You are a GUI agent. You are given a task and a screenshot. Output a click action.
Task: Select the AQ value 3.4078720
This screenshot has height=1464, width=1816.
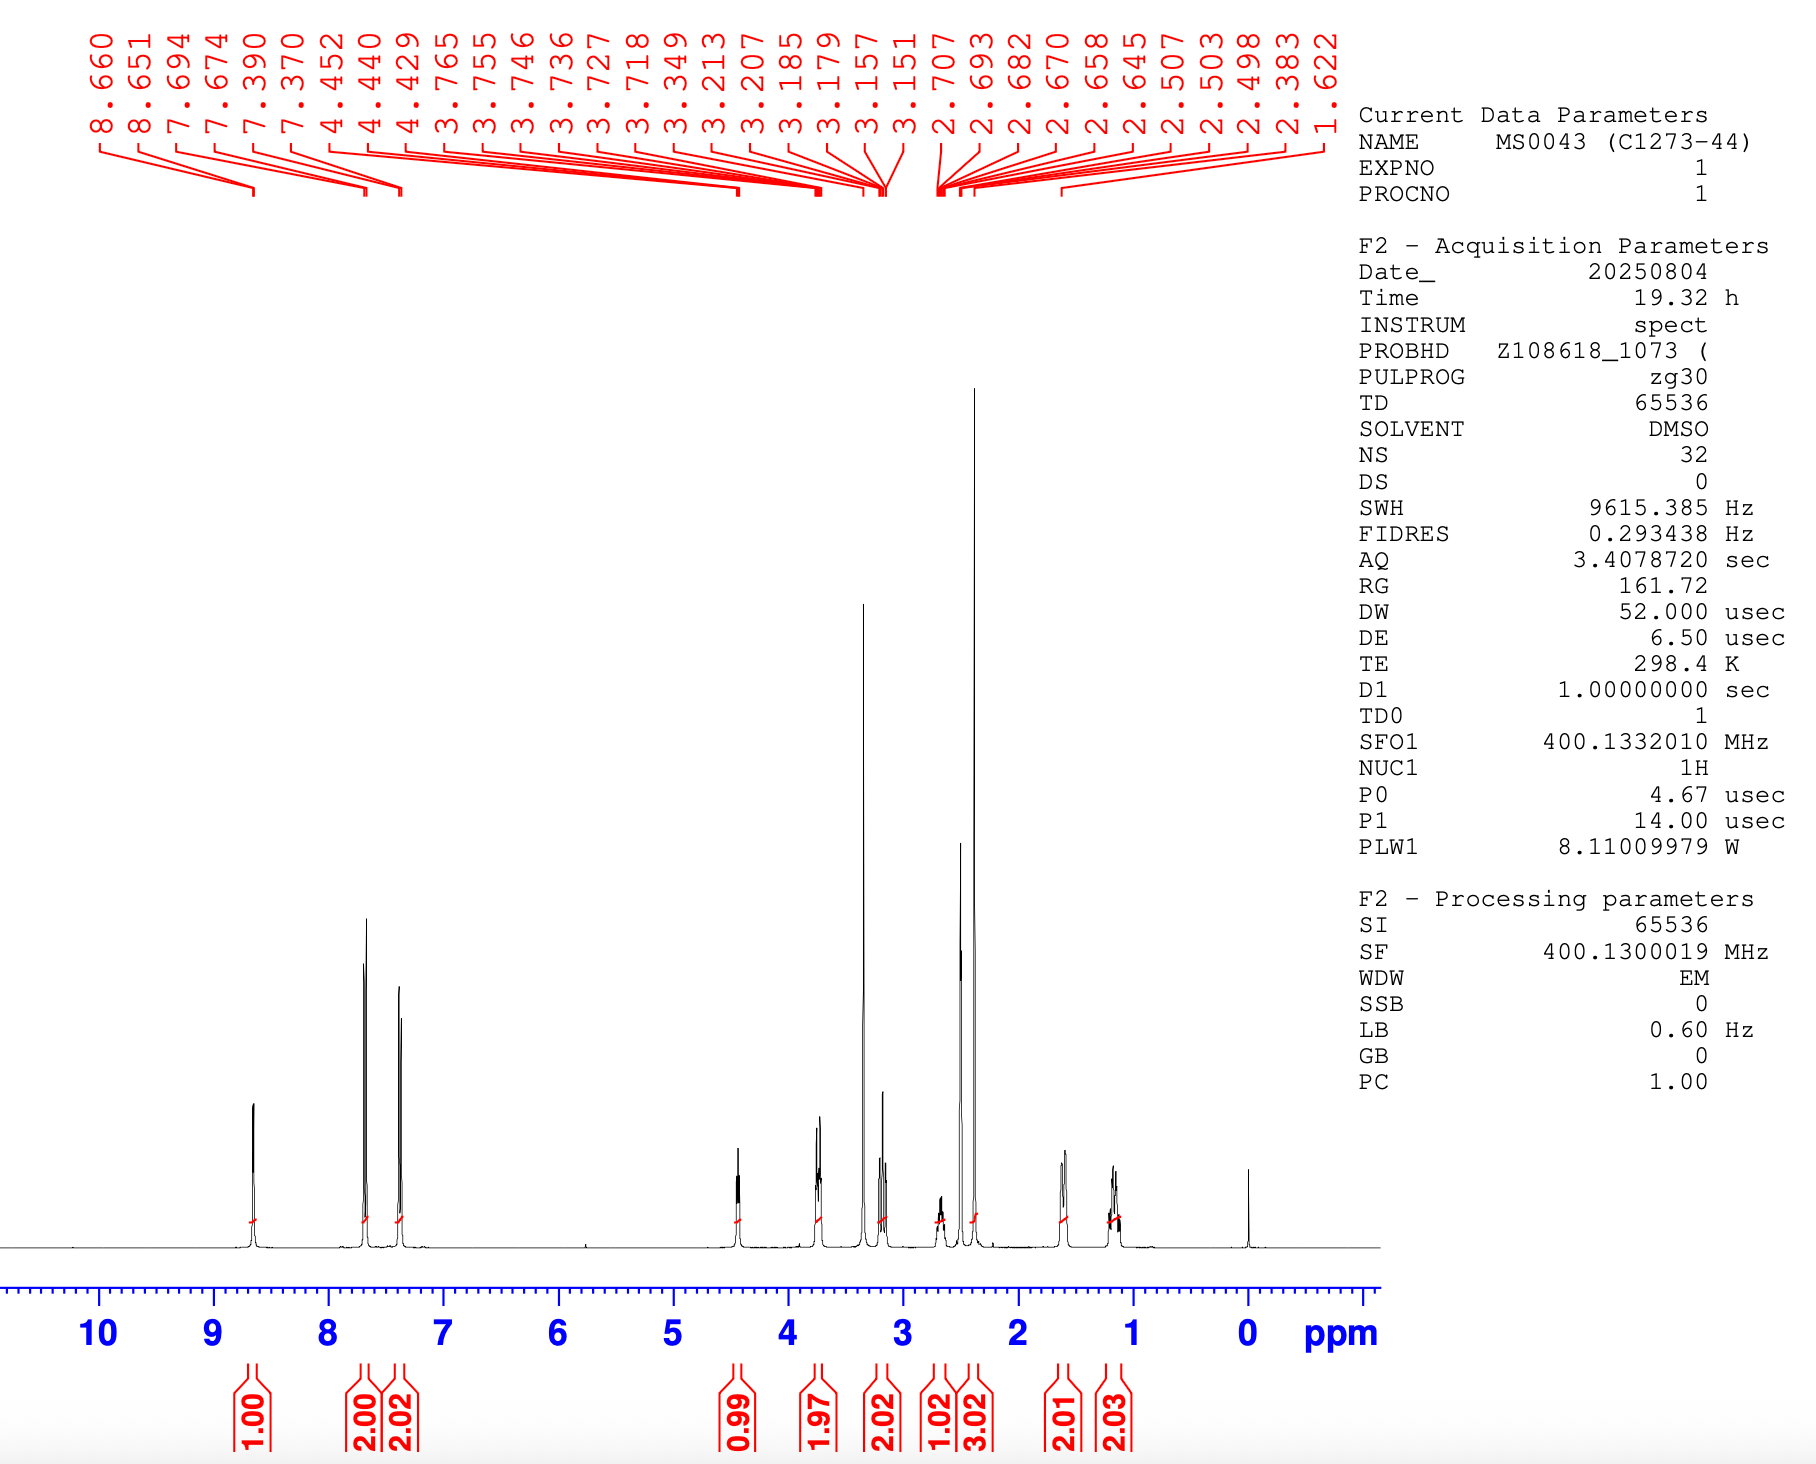(x=1640, y=560)
